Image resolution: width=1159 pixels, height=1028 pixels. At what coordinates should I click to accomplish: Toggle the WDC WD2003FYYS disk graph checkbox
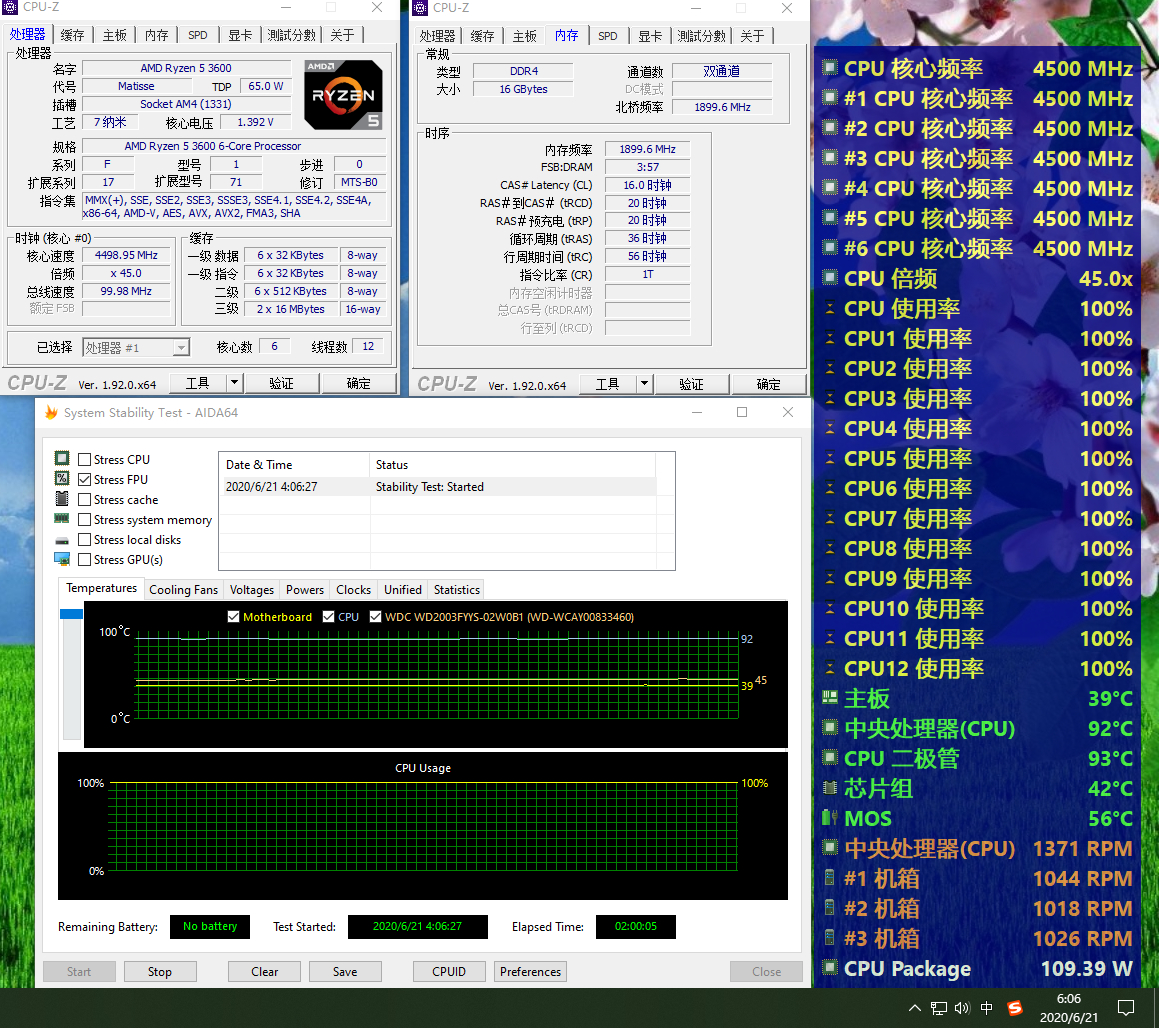pos(375,616)
